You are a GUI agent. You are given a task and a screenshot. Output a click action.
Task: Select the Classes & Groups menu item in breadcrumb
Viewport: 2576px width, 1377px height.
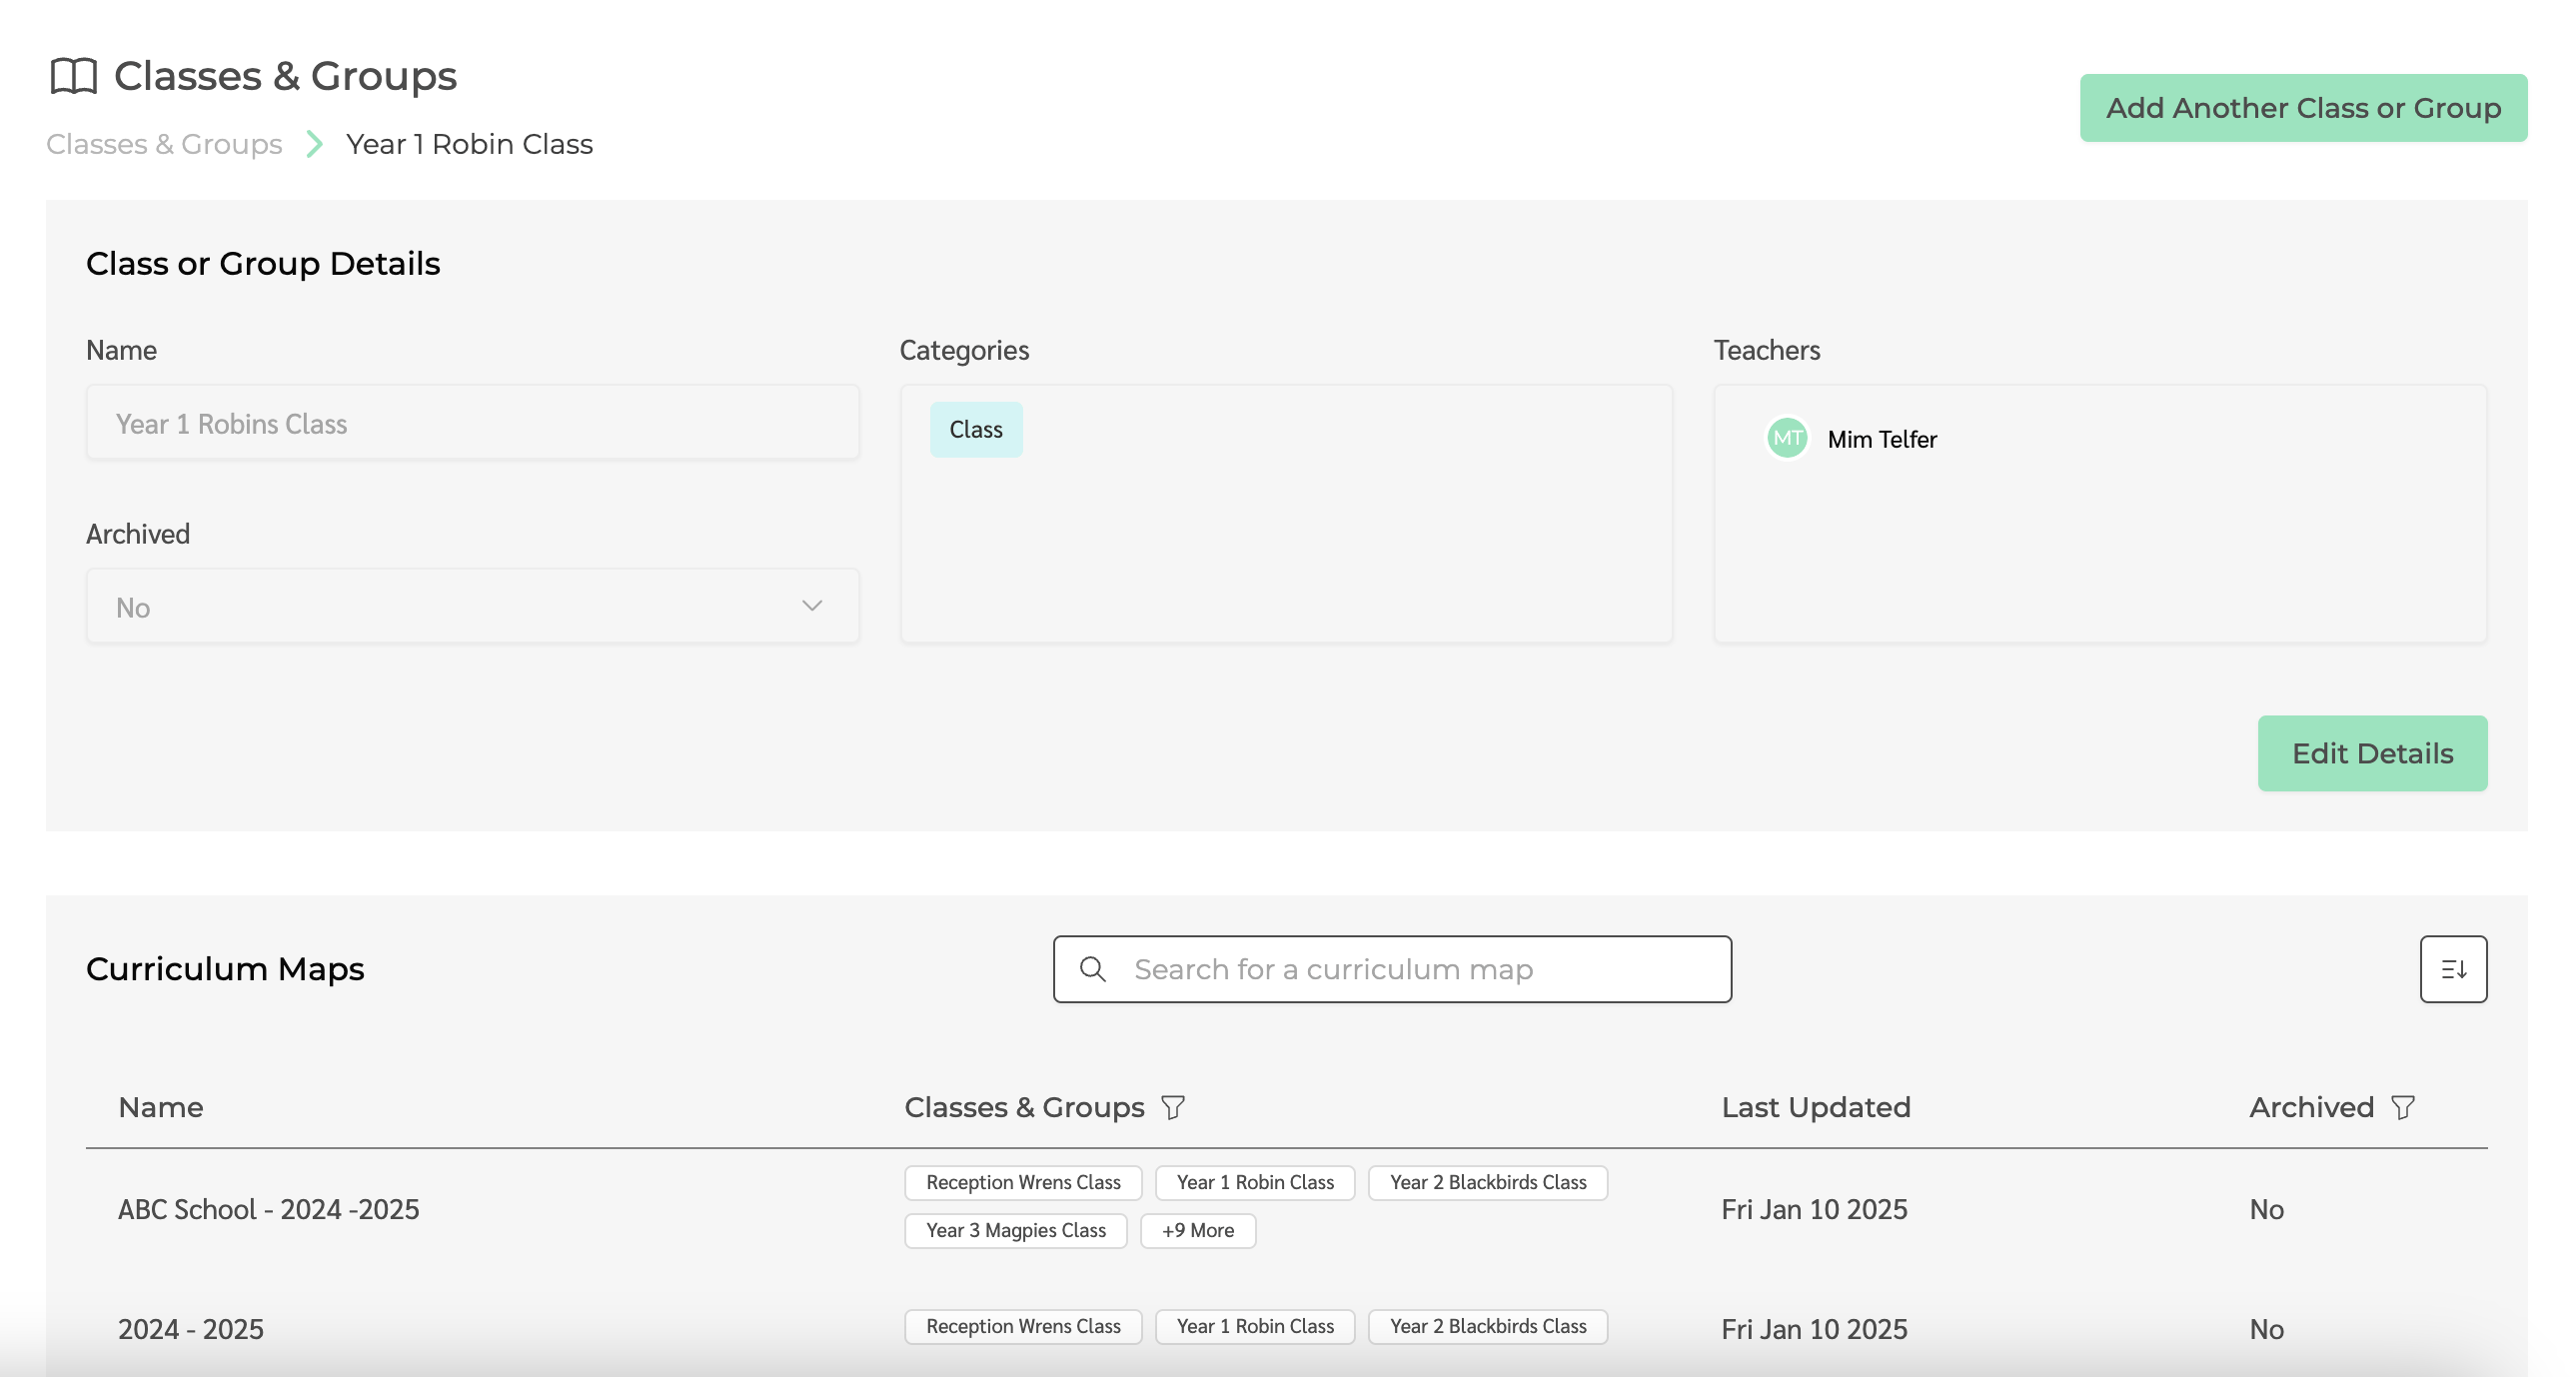164,143
